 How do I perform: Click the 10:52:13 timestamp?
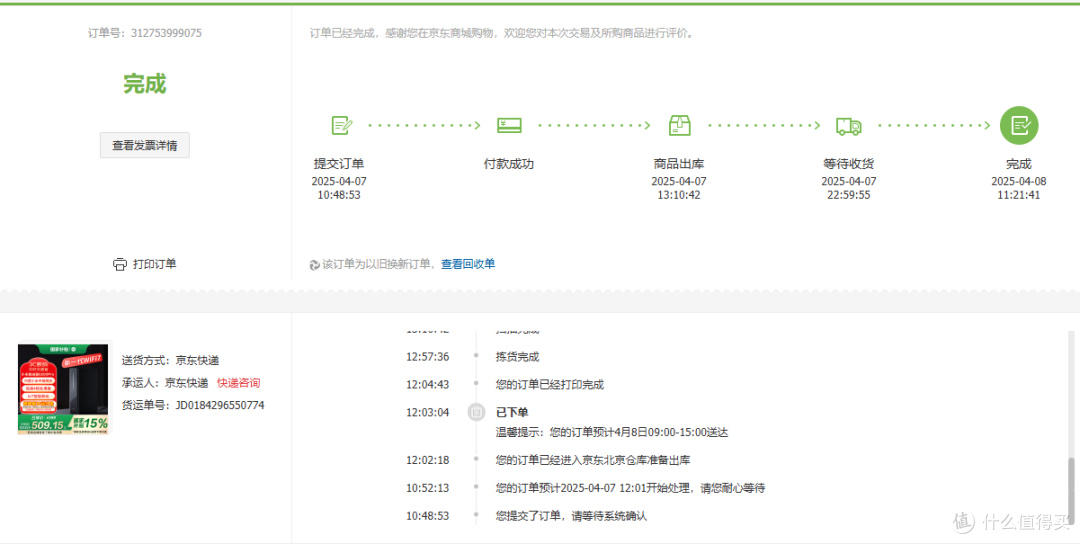(x=427, y=488)
